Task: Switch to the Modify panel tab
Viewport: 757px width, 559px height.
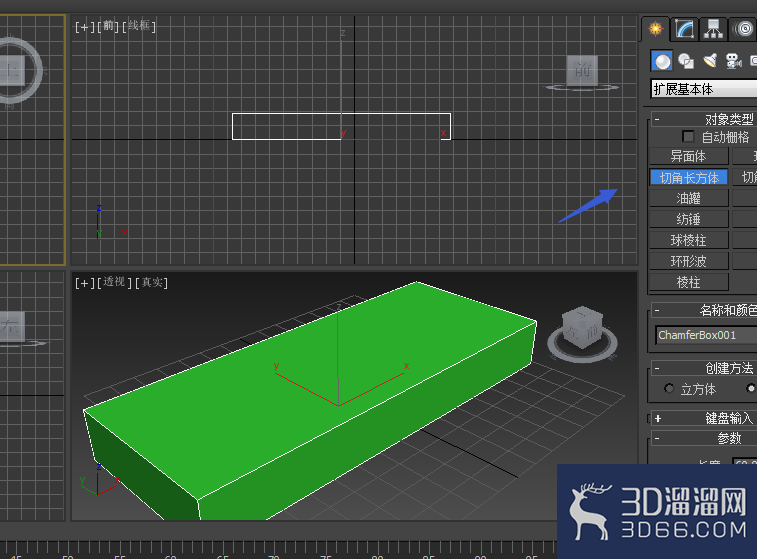Action: (x=685, y=29)
